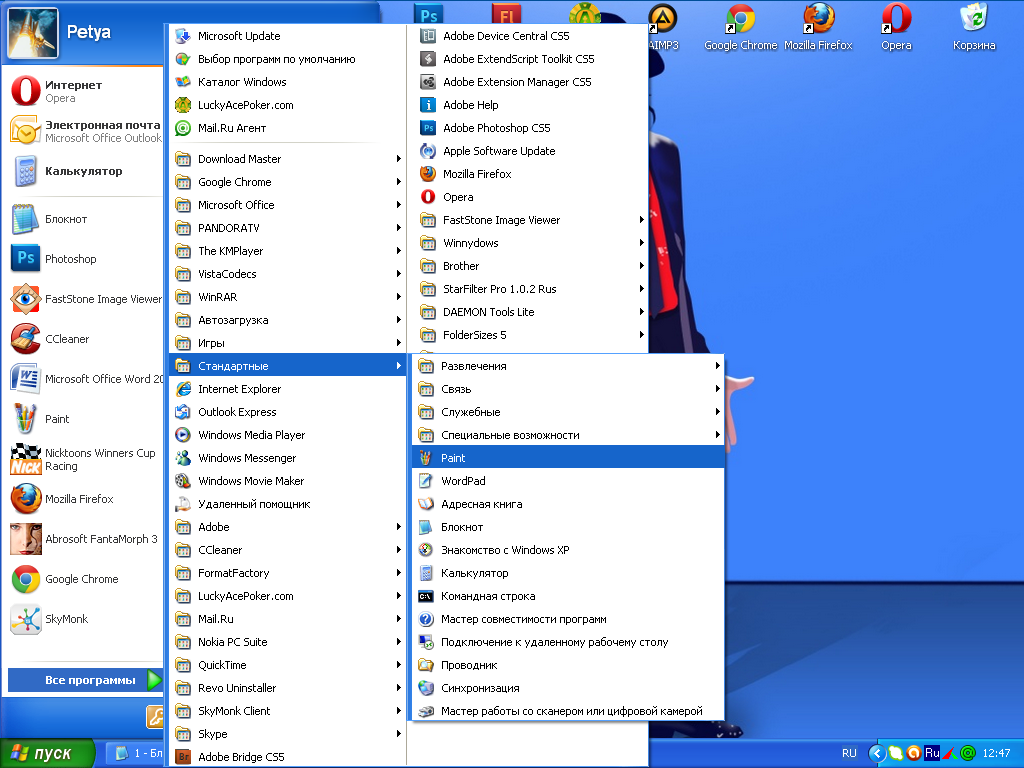The width and height of the screenshot is (1024, 768).
Task: Click the CCleaner icon in pinned list
Action: click(25, 339)
